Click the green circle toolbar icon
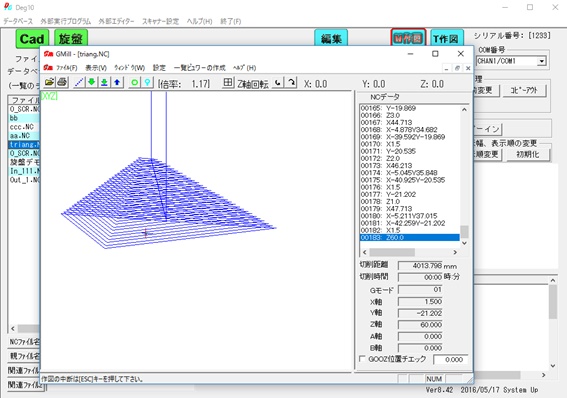567x398 pixels. coord(134,82)
